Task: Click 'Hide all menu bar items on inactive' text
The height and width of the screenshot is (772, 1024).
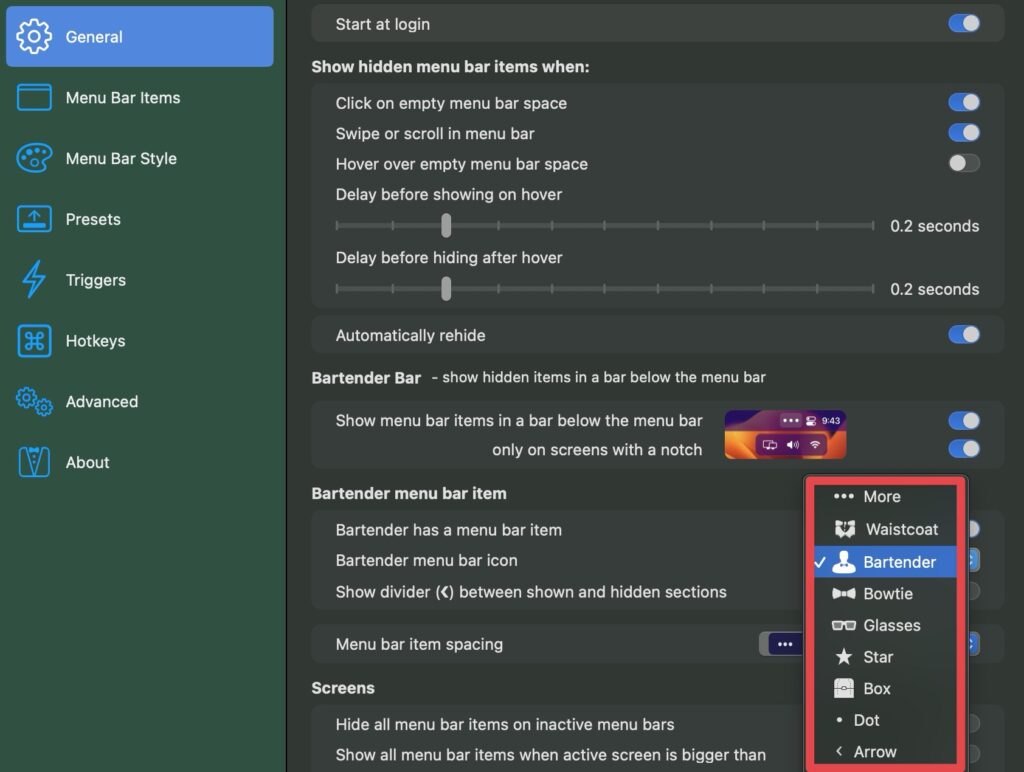Action: (505, 724)
